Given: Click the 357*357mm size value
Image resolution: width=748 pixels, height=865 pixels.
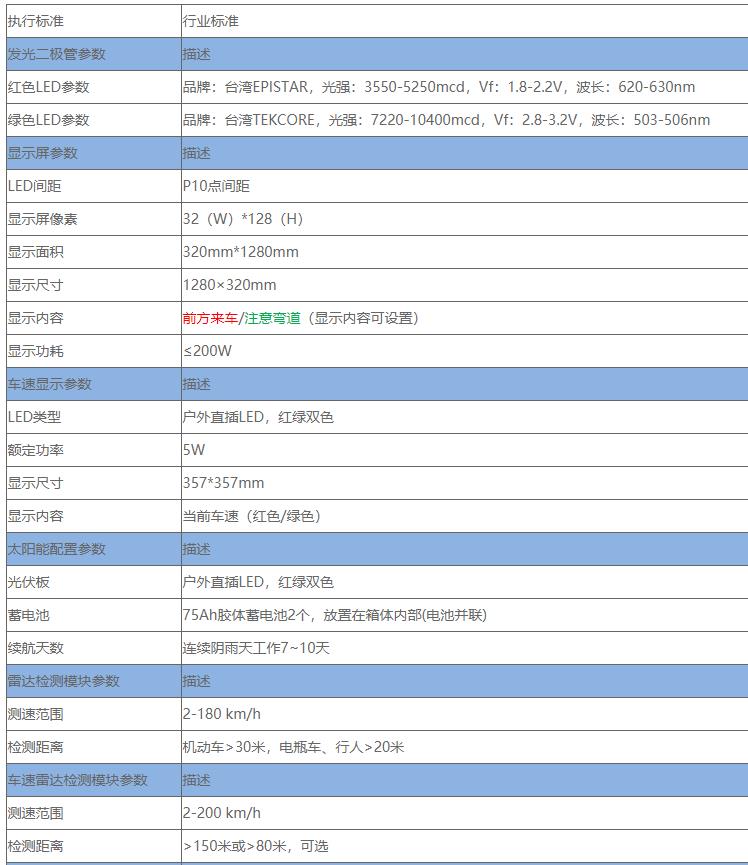Looking at the screenshot, I should (223, 483).
